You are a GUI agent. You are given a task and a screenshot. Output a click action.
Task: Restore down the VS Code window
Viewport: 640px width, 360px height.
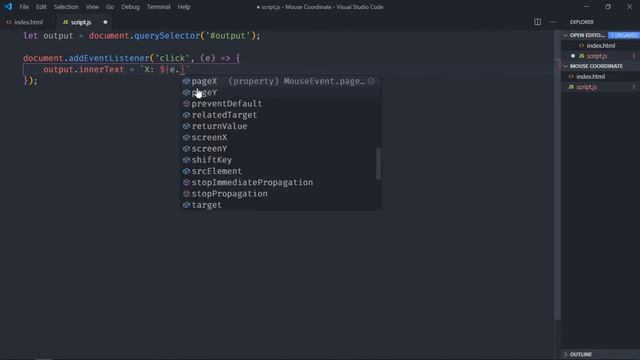(608, 7)
